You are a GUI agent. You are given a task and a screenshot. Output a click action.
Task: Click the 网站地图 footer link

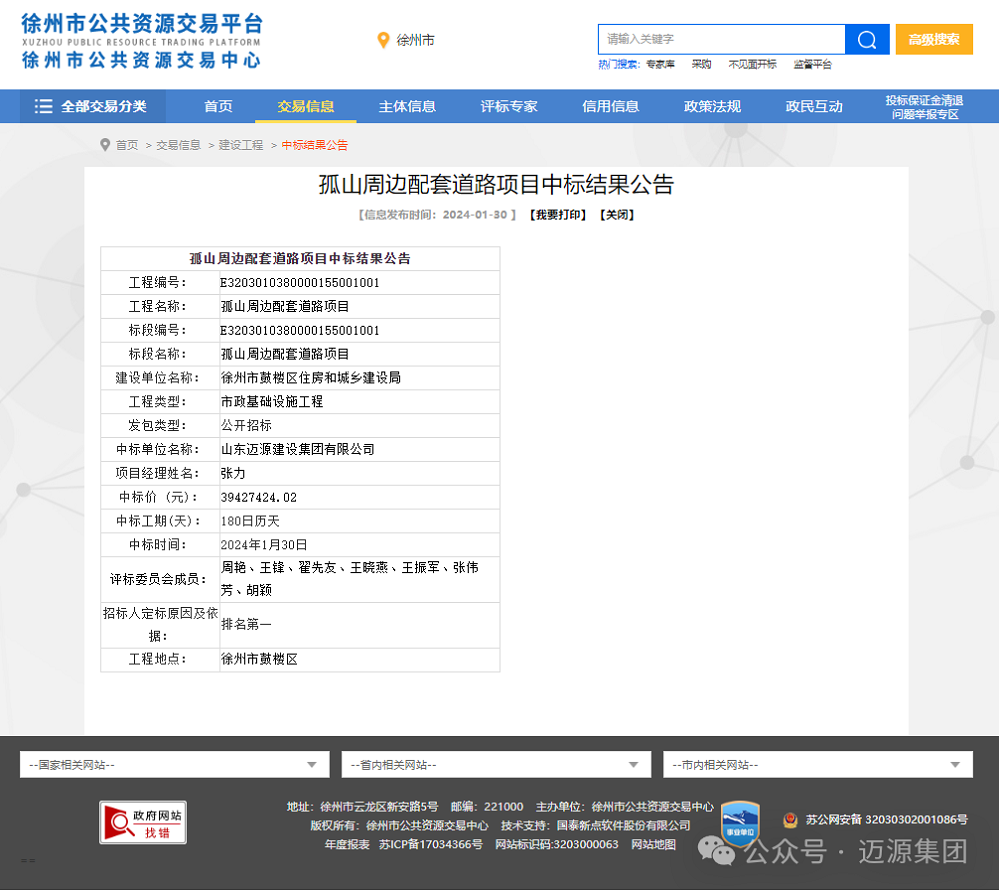(653, 844)
